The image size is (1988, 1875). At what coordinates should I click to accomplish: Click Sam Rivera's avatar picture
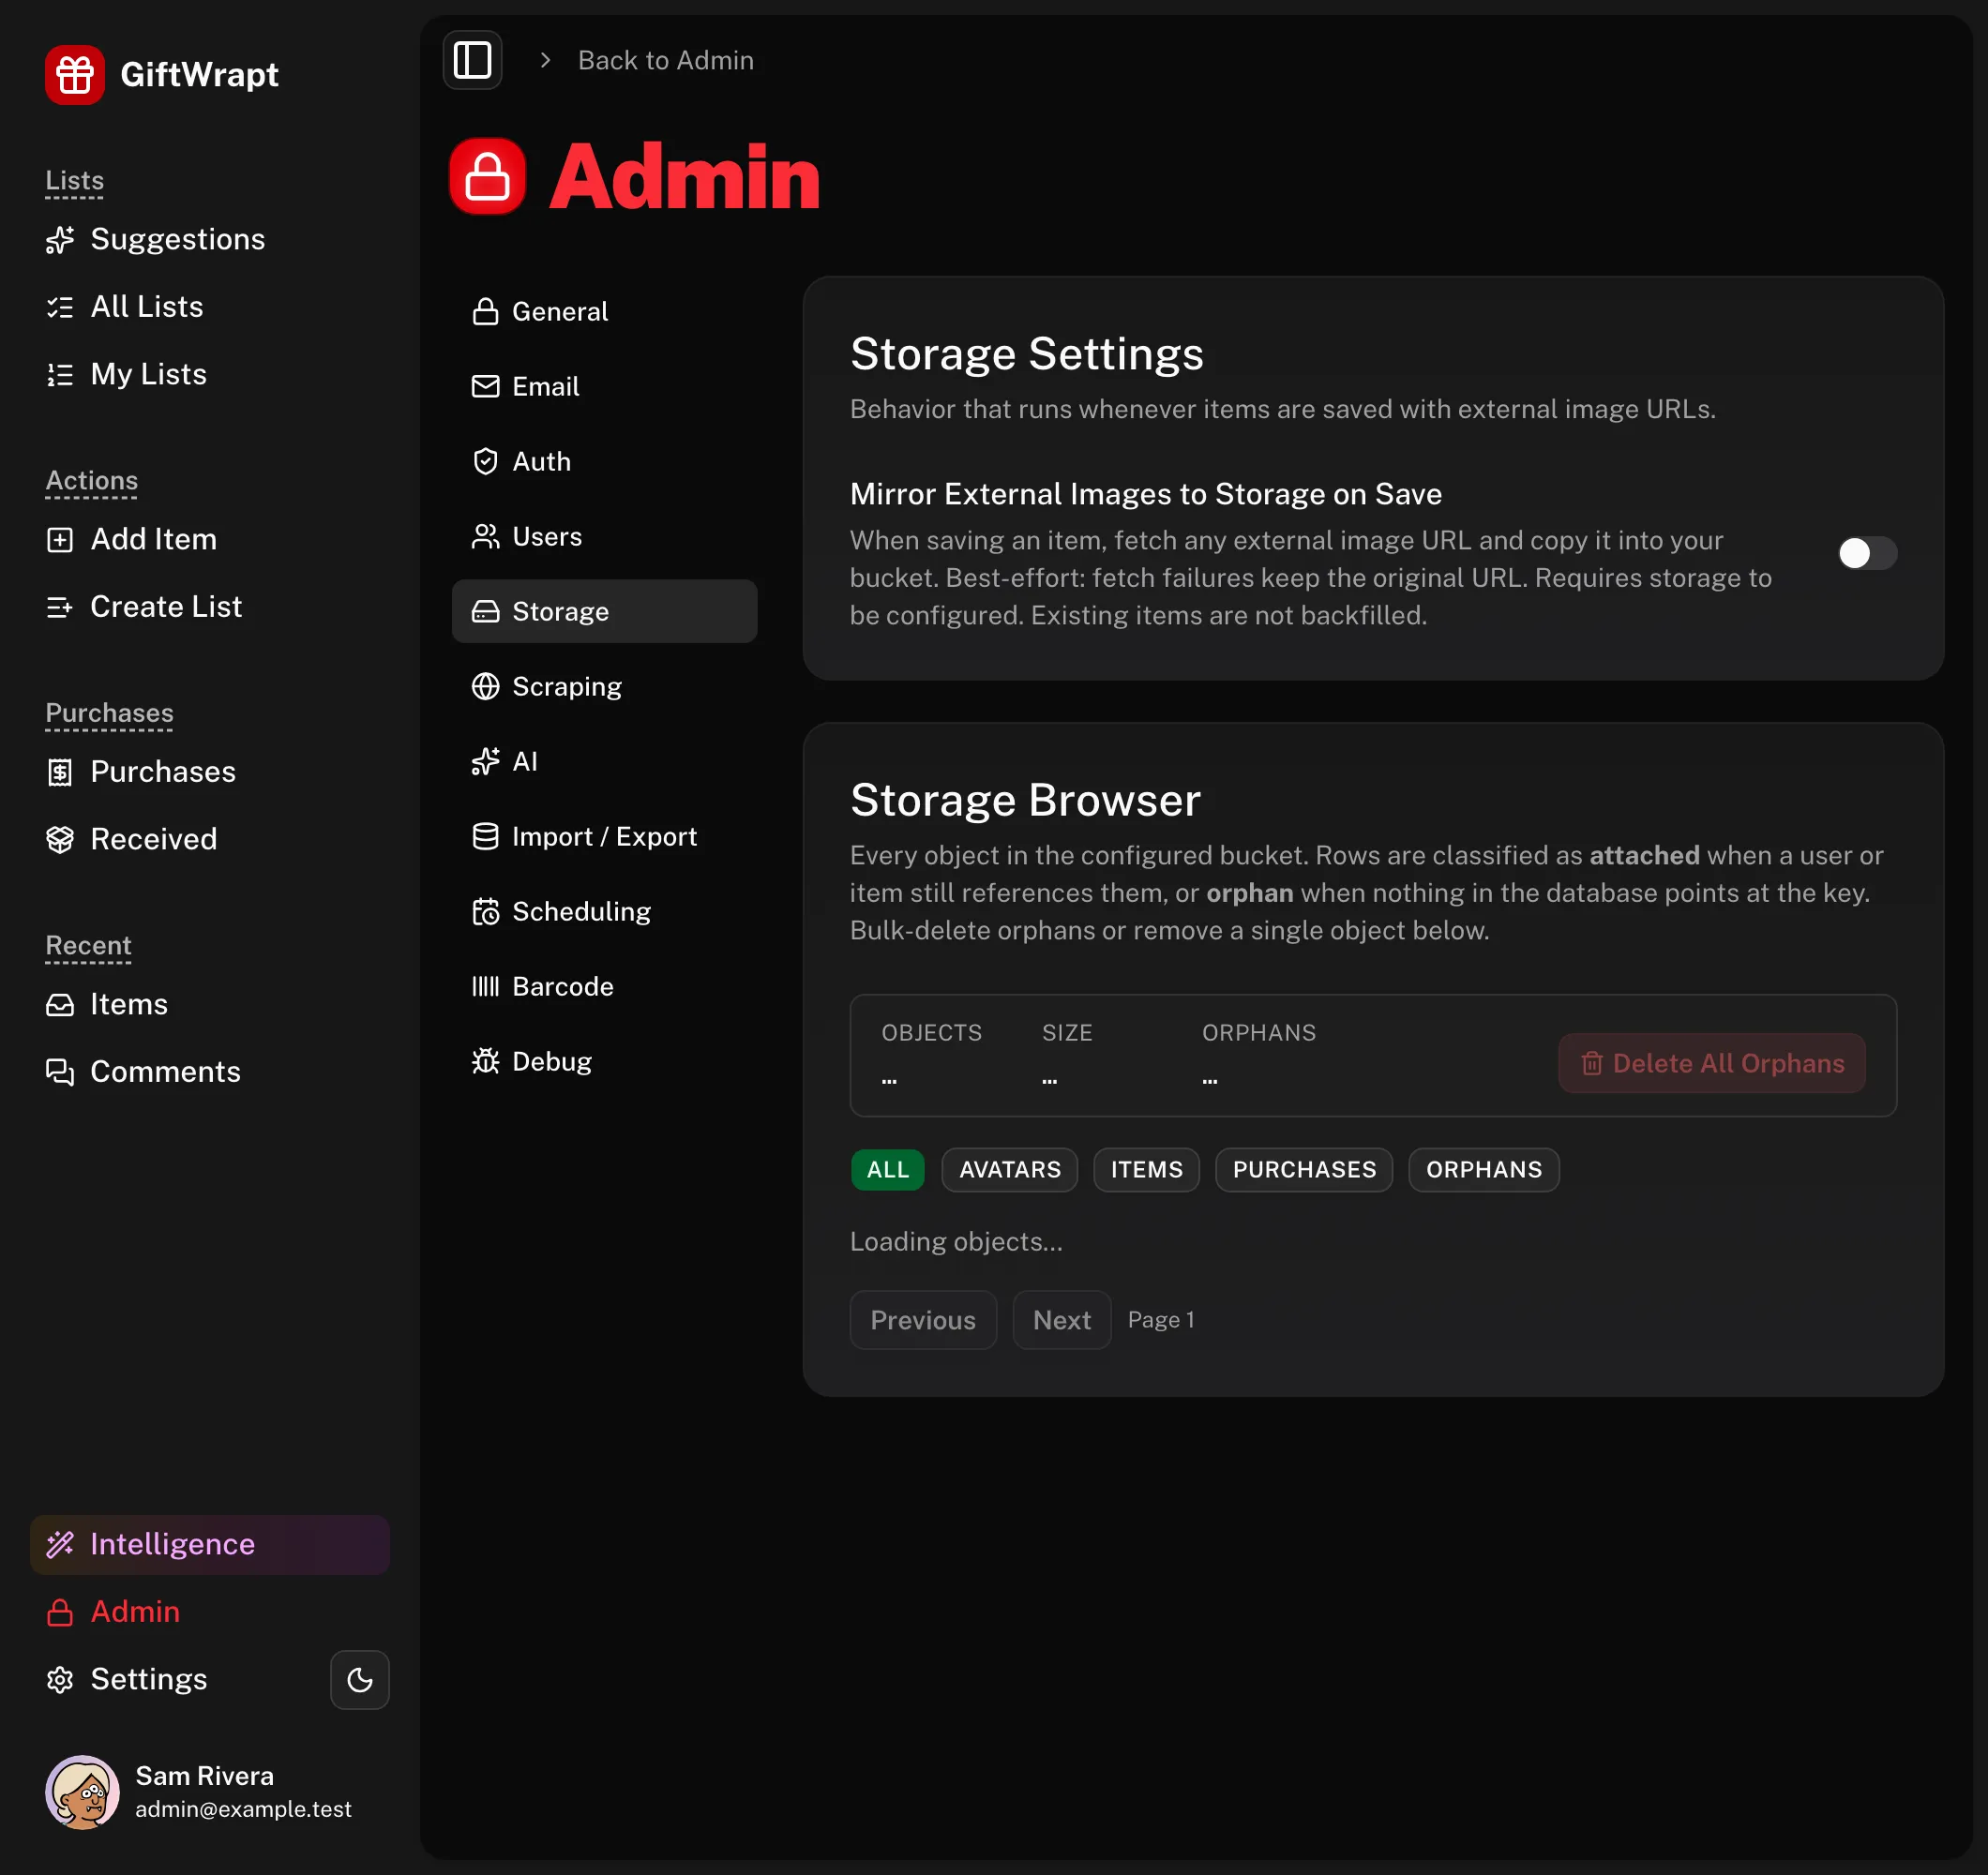point(82,1792)
